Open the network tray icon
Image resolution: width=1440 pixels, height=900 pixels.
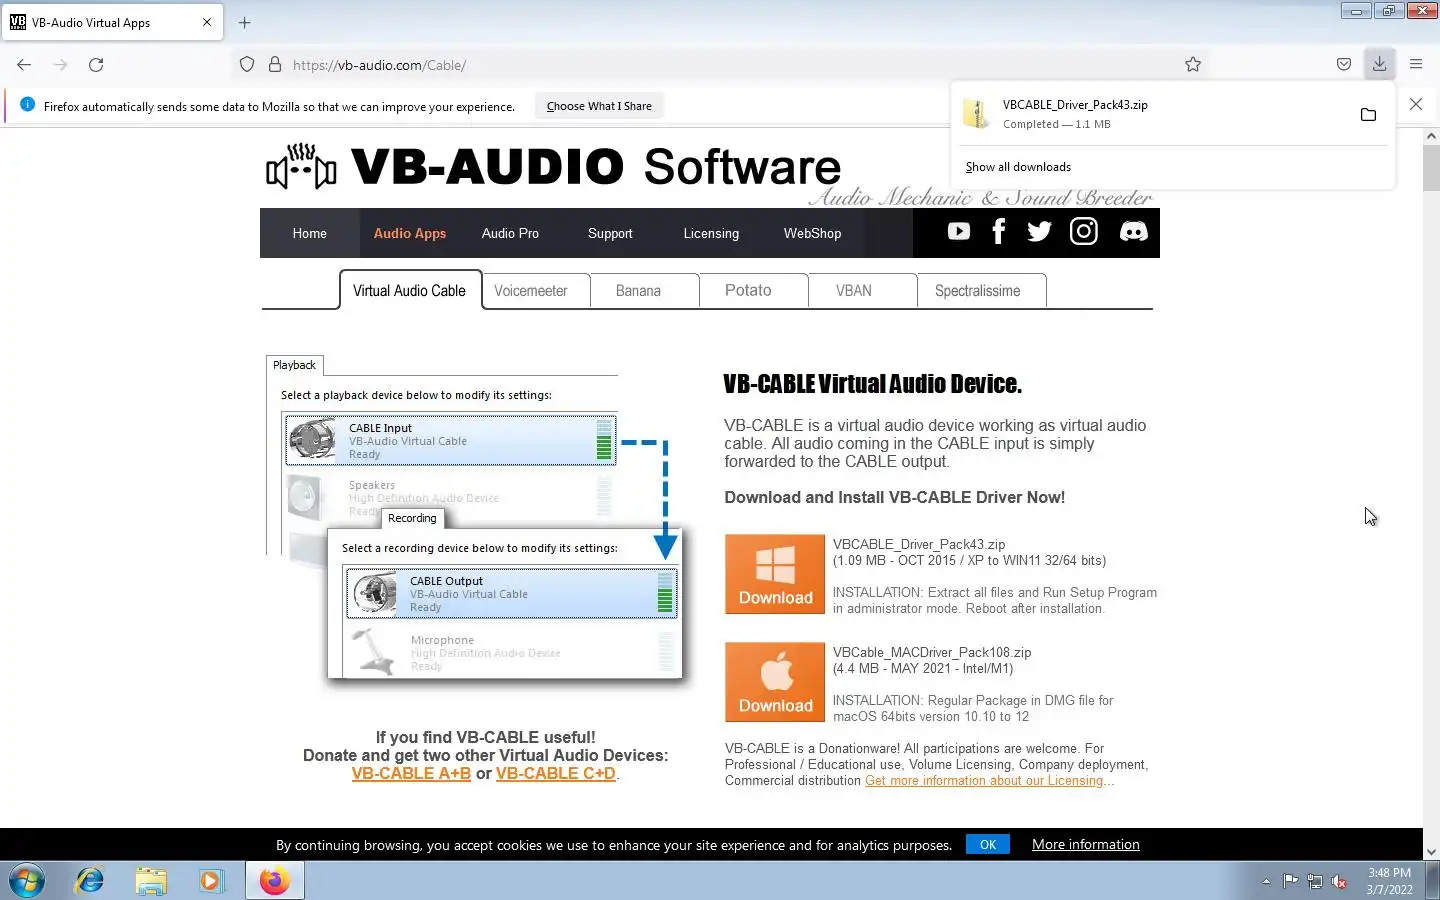pyautogui.click(x=1315, y=881)
